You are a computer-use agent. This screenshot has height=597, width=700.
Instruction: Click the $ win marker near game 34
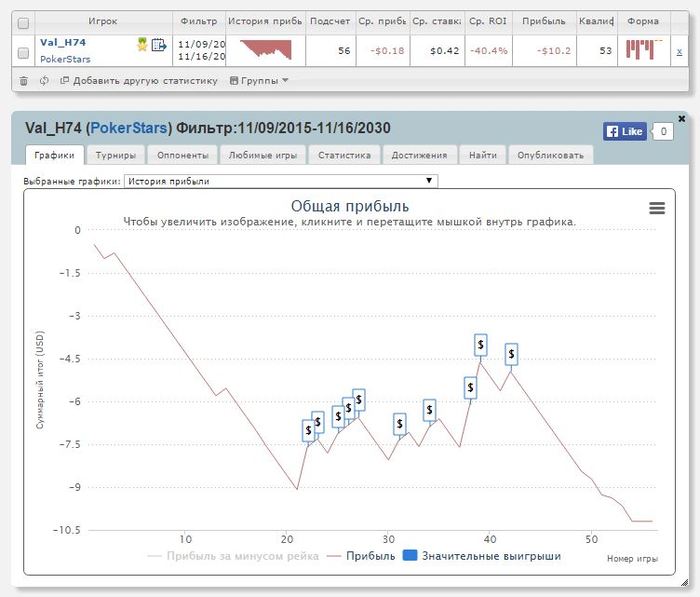point(429,410)
